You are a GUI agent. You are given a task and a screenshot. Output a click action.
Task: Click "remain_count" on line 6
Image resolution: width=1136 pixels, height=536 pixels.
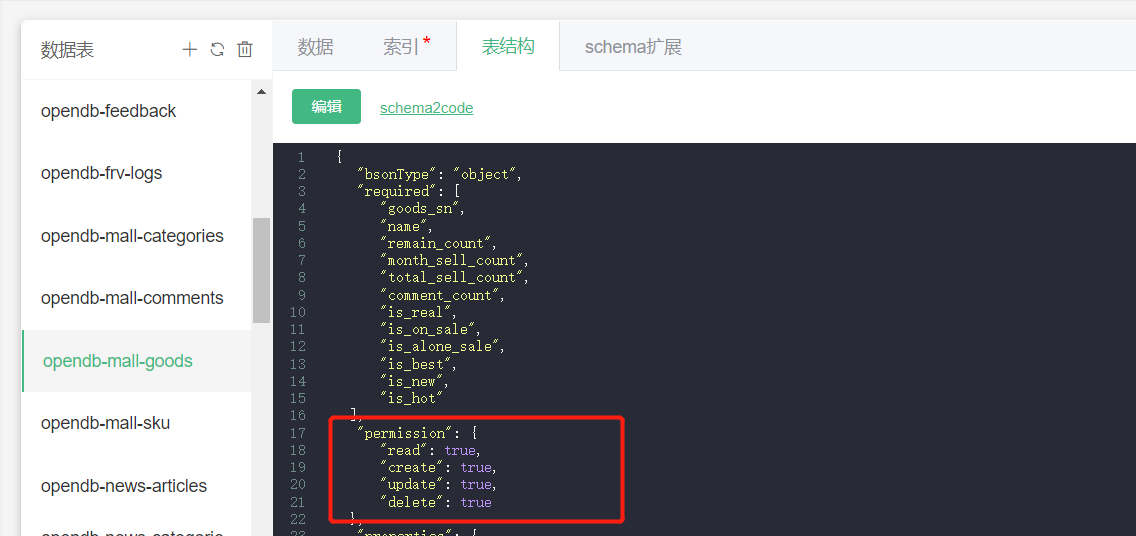(x=437, y=243)
